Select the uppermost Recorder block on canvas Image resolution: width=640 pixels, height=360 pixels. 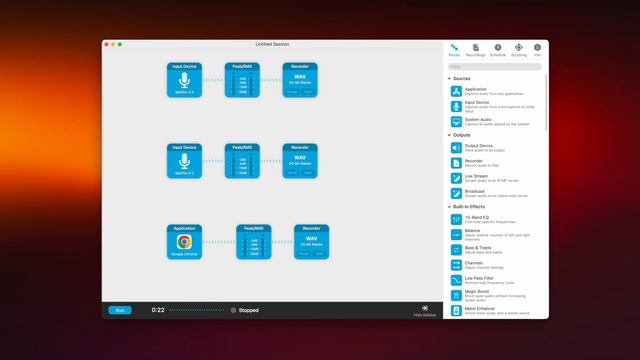[x=300, y=80]
